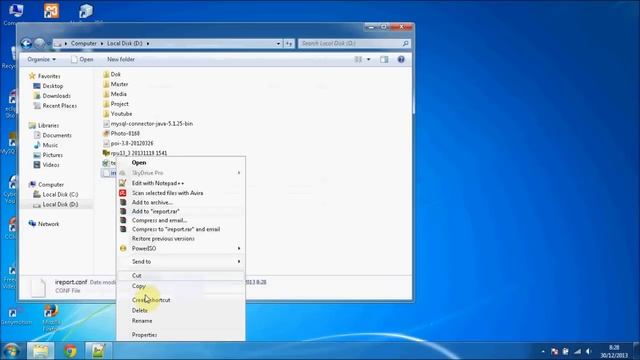Viewport: 640px width, 360px height.
Task: Click the third pinned taskbar application icon
Action: [x=98, y=351]
